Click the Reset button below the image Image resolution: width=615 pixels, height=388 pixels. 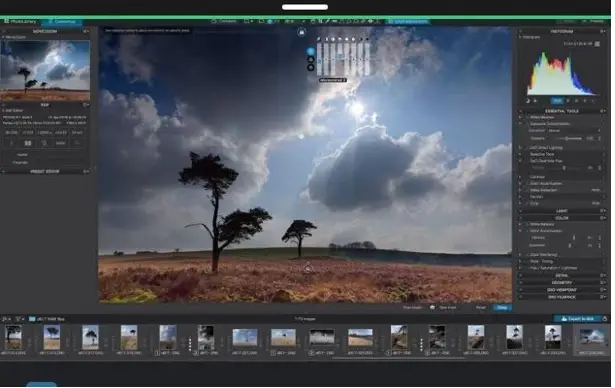point(481,308)
